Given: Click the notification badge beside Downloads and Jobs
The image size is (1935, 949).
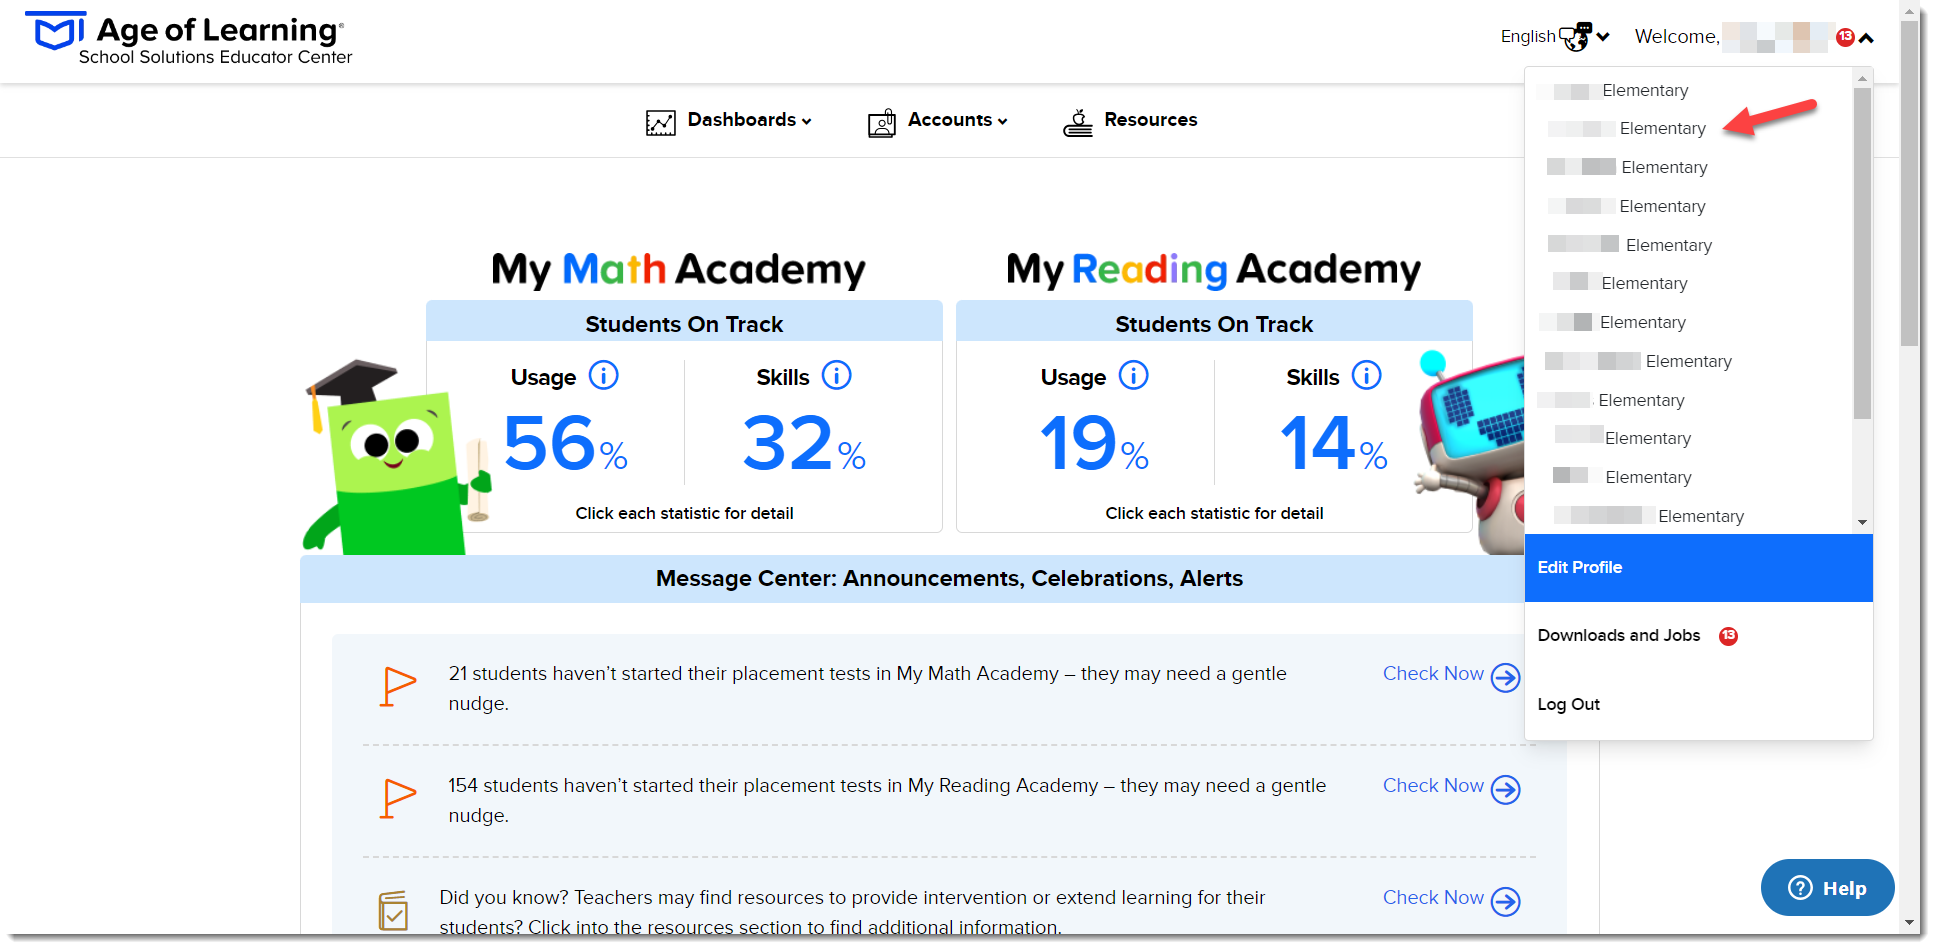Looking at the screenshot, I should coord(1728,636).
